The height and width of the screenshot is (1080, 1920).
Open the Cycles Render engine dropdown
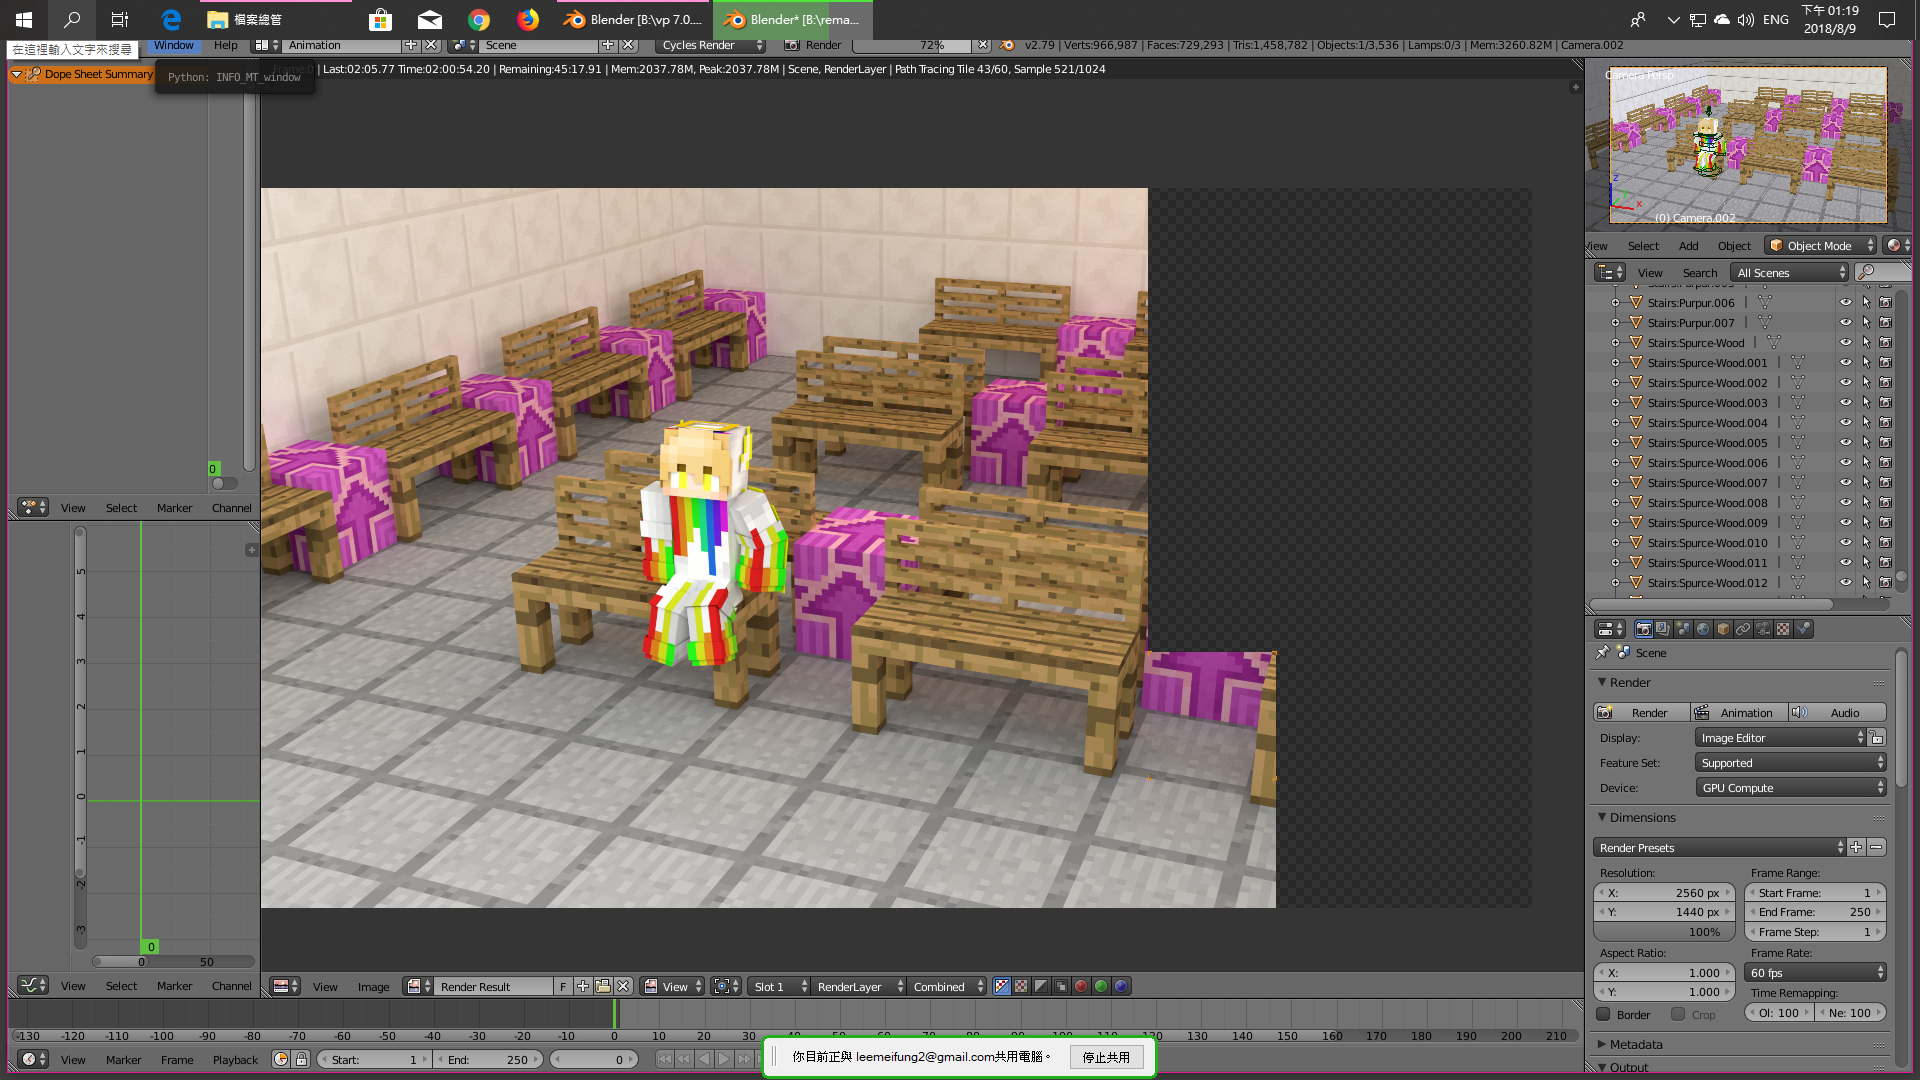coord(711,45)
